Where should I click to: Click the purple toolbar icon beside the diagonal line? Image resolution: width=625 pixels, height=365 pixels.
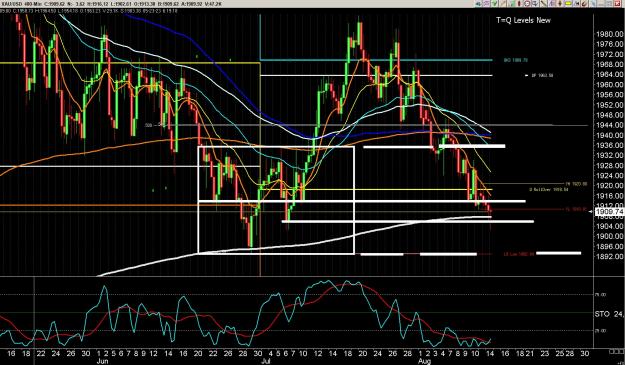552,4
